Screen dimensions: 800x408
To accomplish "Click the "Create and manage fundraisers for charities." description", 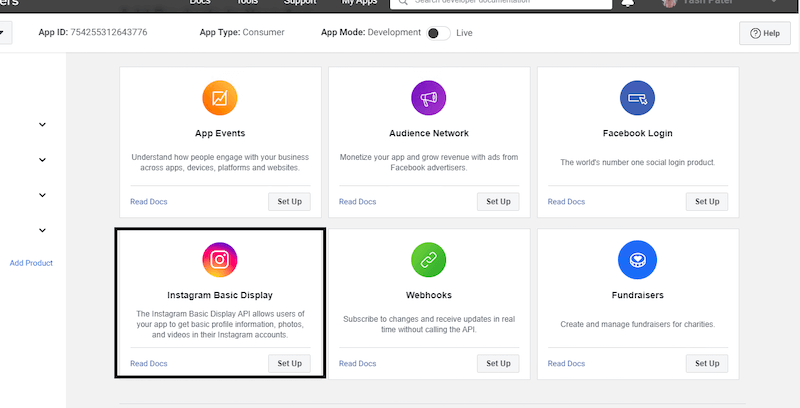I will [x=637, y=324].
